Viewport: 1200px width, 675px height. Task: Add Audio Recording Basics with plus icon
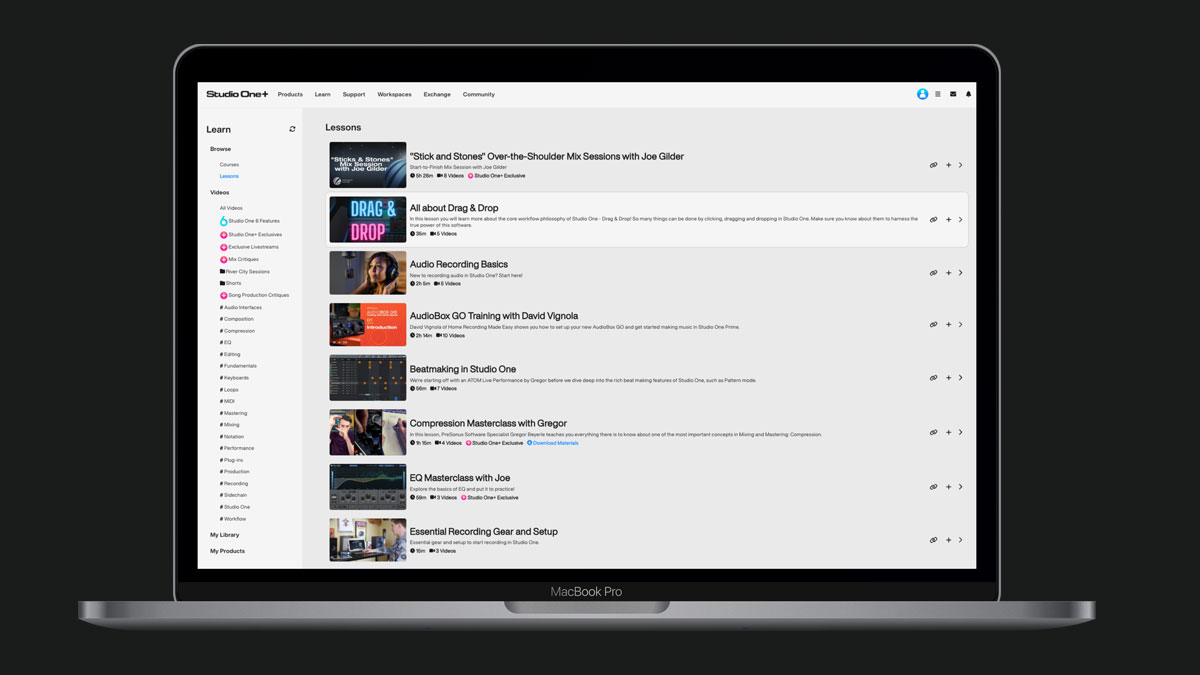click(x=948, y=273)
